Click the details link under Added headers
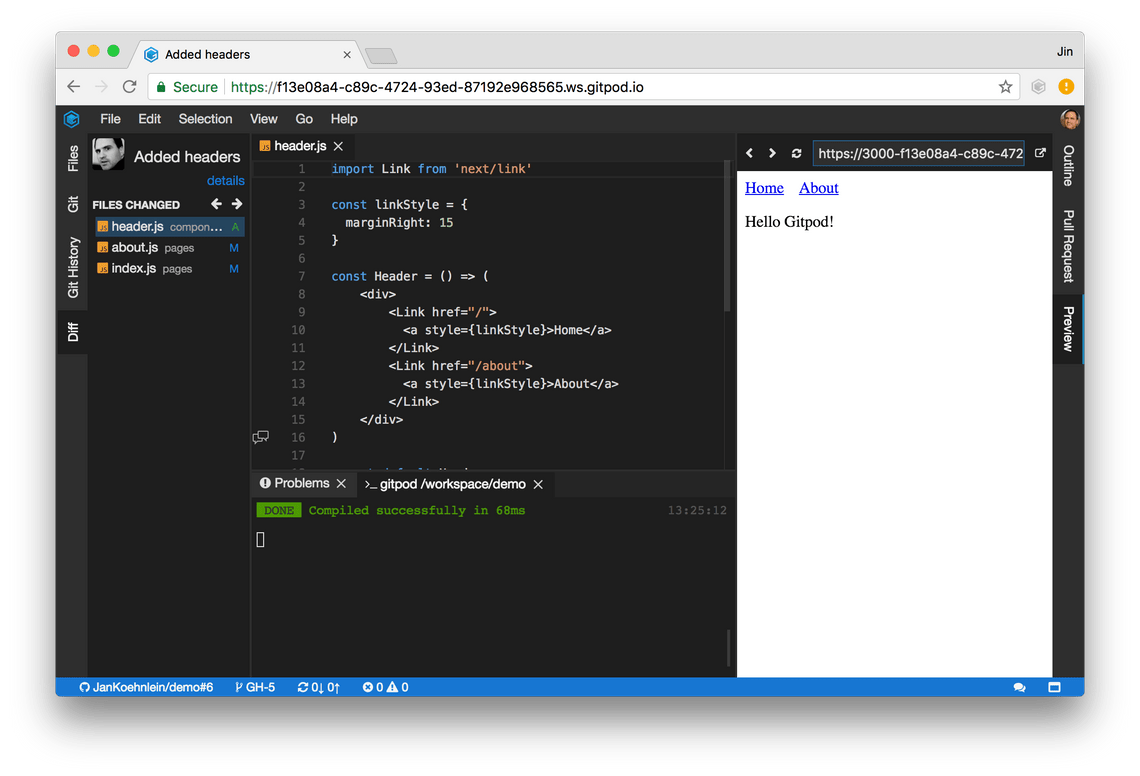 (225, 180)
